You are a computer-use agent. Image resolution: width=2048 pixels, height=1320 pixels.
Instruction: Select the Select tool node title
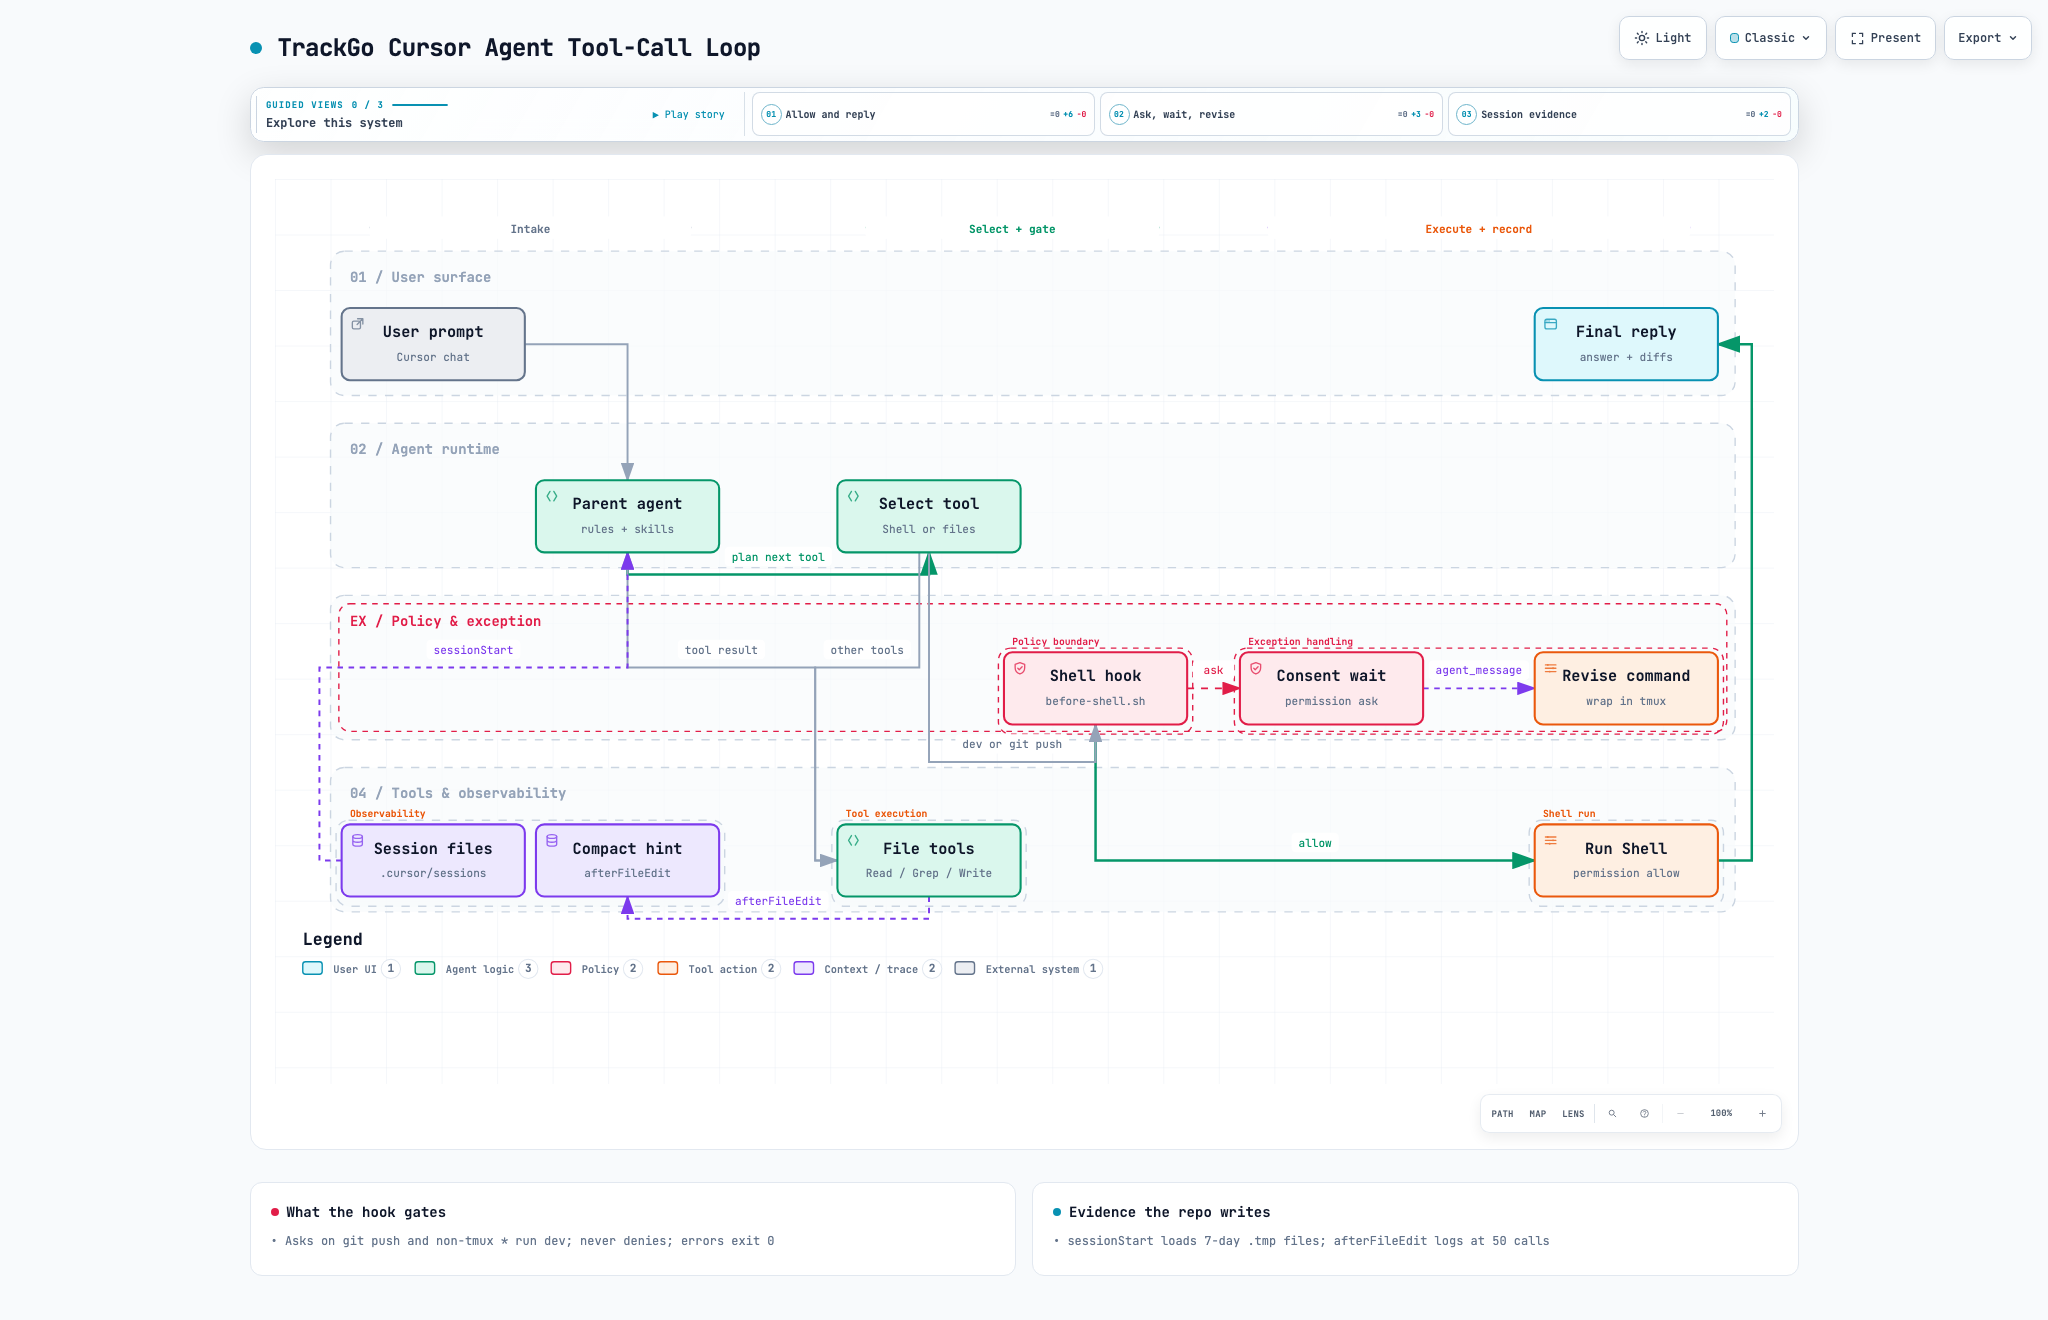coord(929,504)
